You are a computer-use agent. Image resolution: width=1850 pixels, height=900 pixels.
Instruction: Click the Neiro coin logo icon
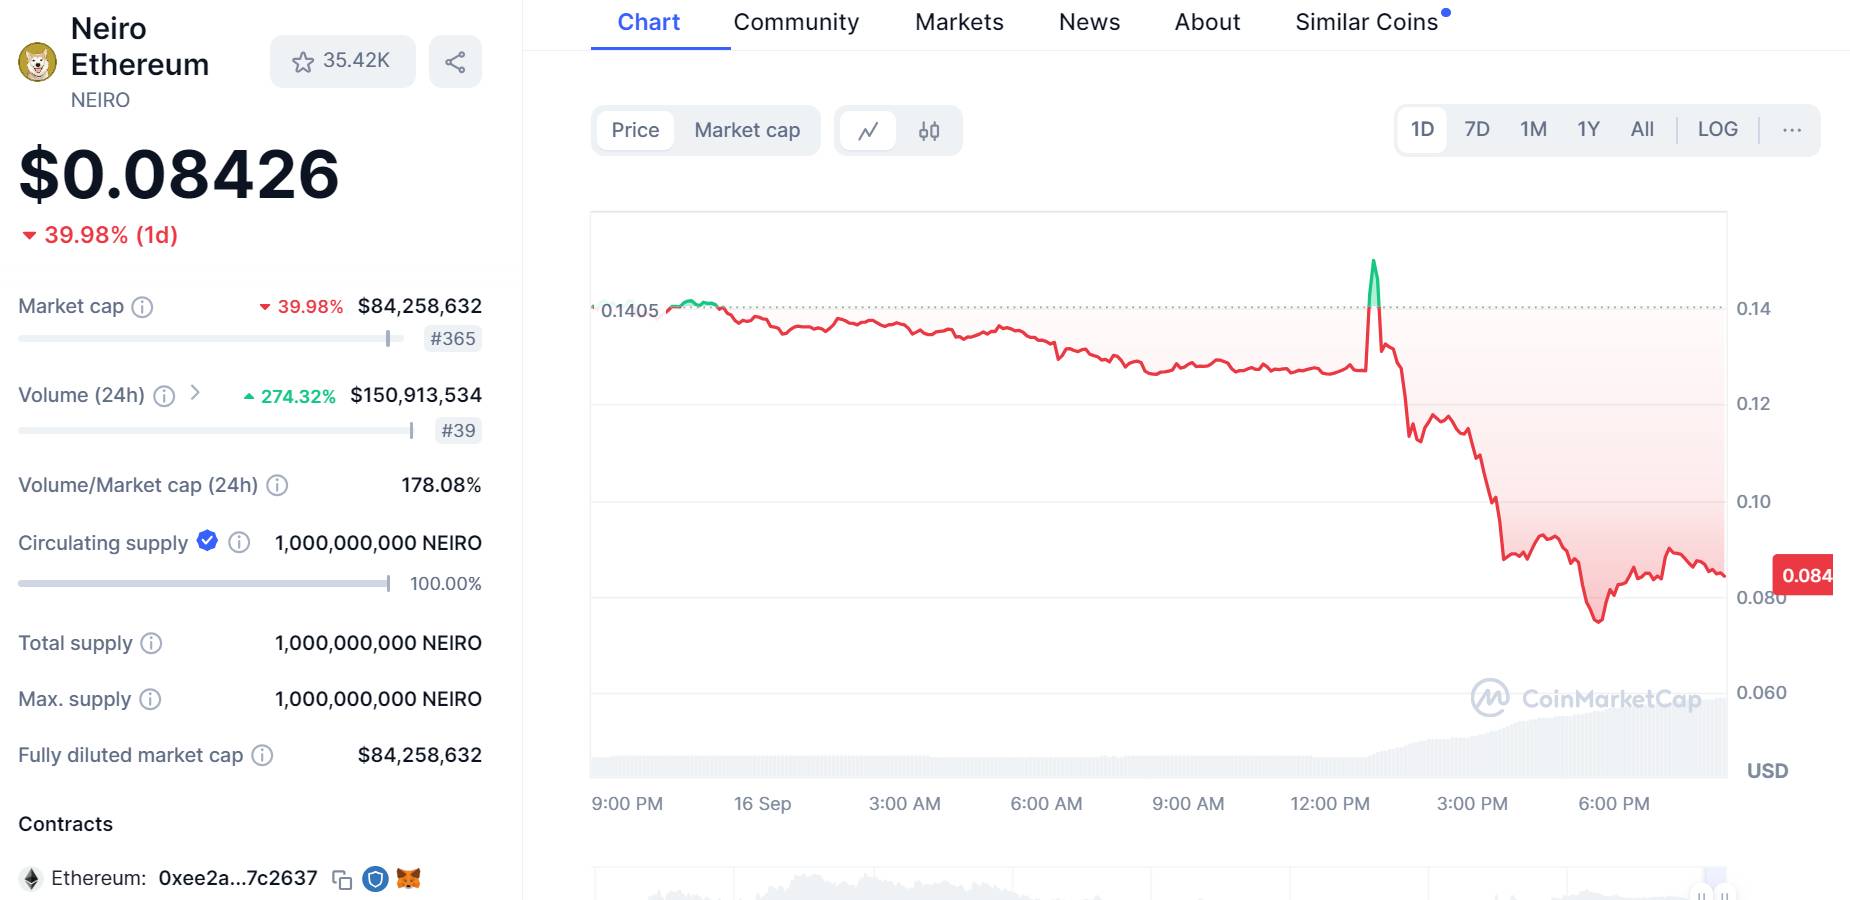point(37,63)
